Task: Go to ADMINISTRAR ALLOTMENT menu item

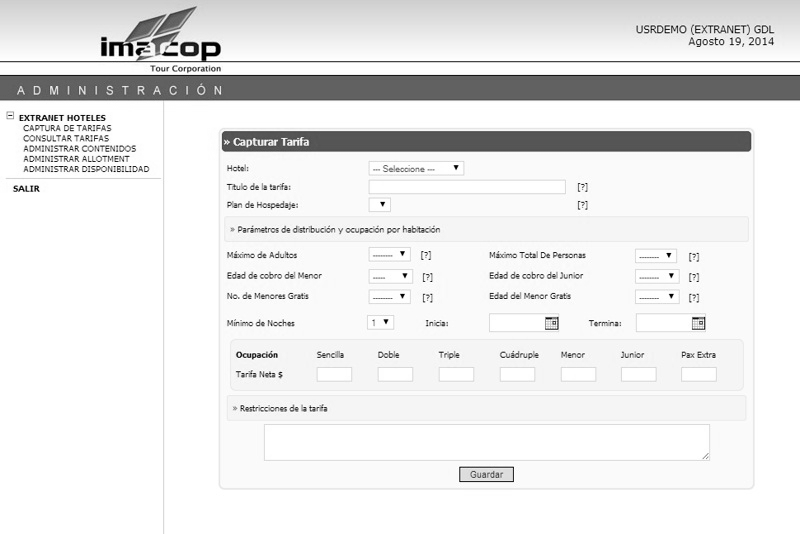Action: 76,159
